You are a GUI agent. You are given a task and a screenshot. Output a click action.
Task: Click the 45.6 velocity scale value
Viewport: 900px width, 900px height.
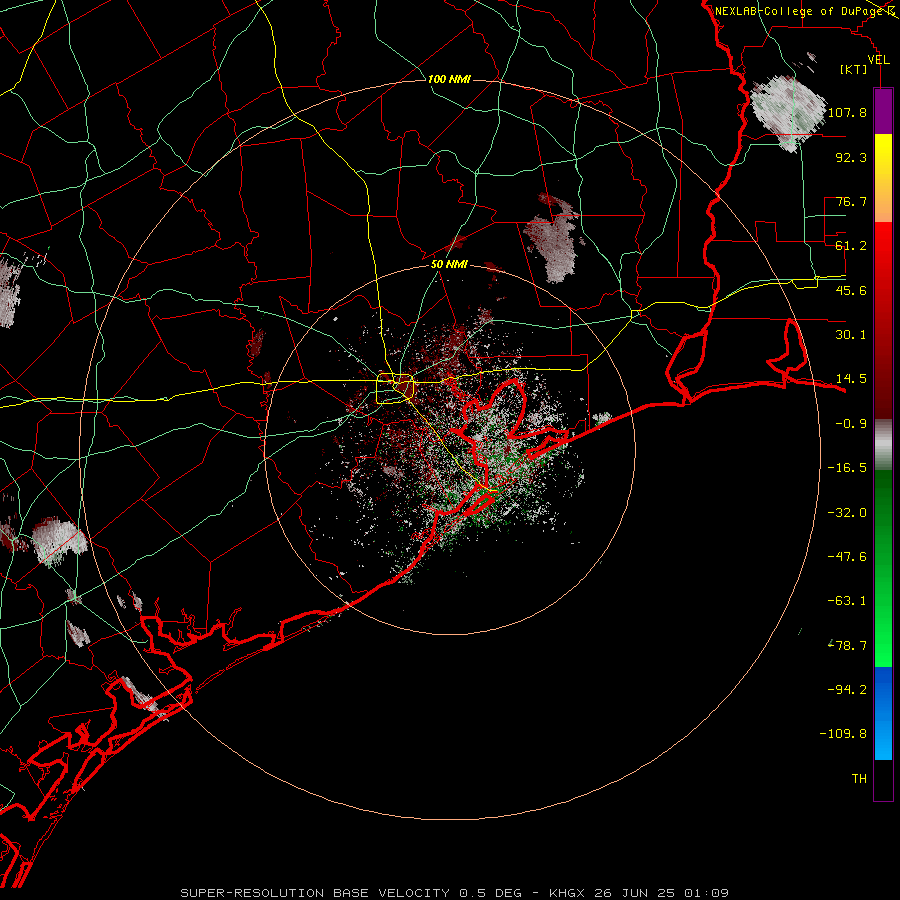pyautogui.click(x=851, y=290)
